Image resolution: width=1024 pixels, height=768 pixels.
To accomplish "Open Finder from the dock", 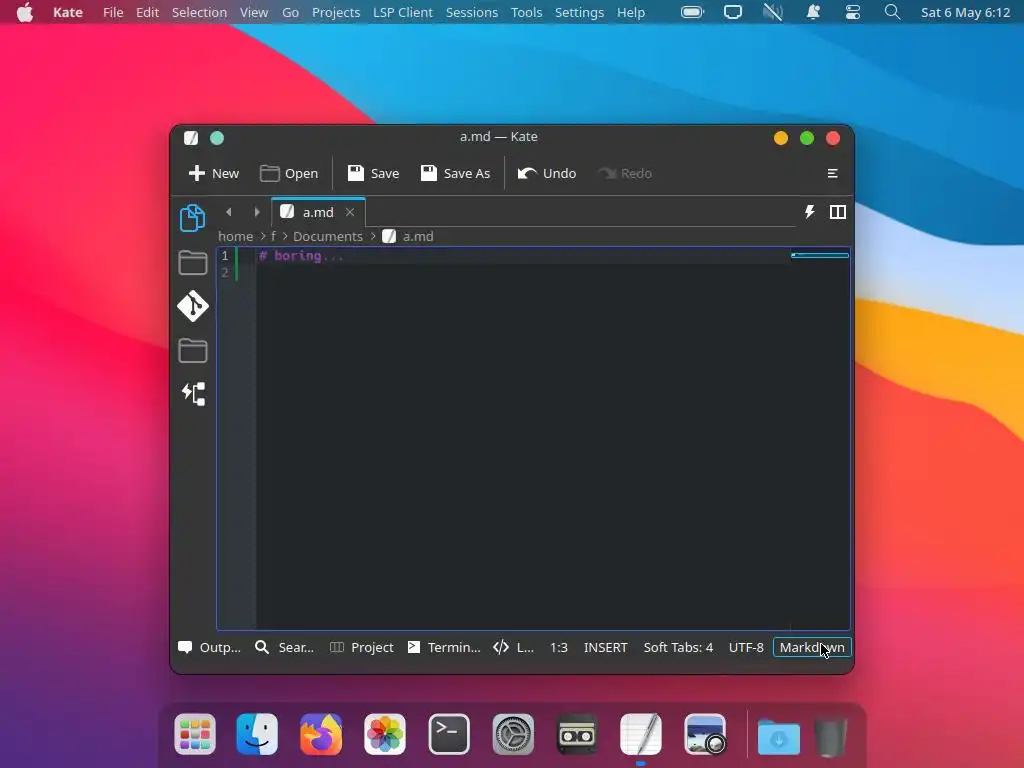I will coord(257,734).
